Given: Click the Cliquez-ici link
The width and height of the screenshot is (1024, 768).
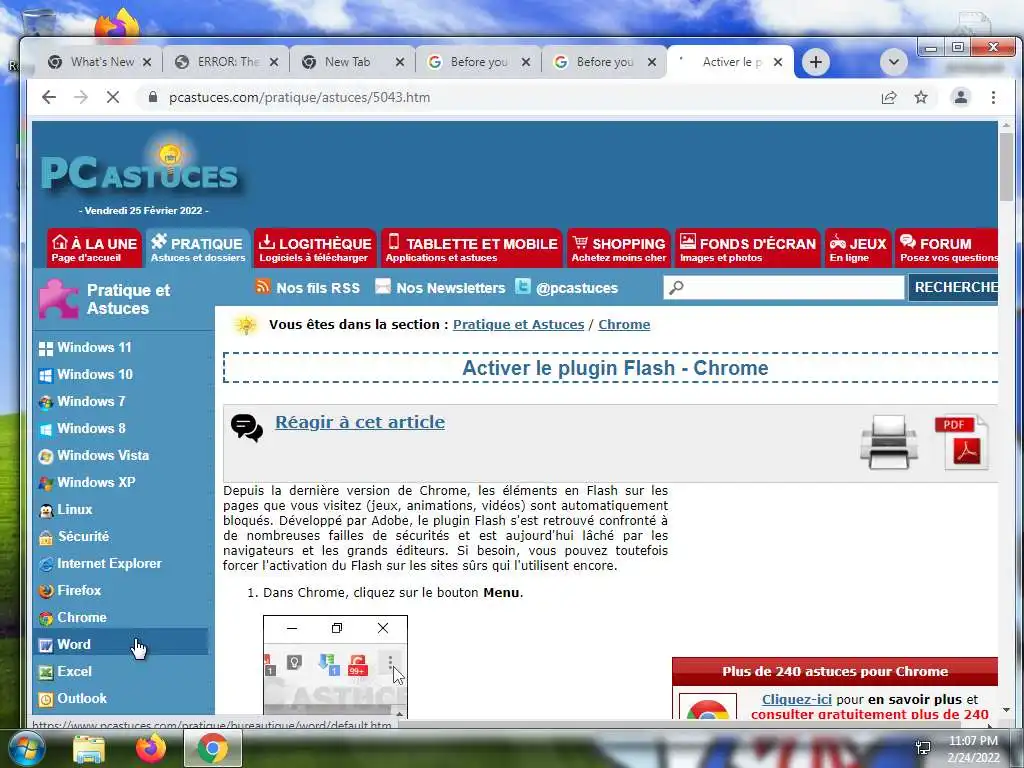Looking at the screenshot, I should coord(797,699).
